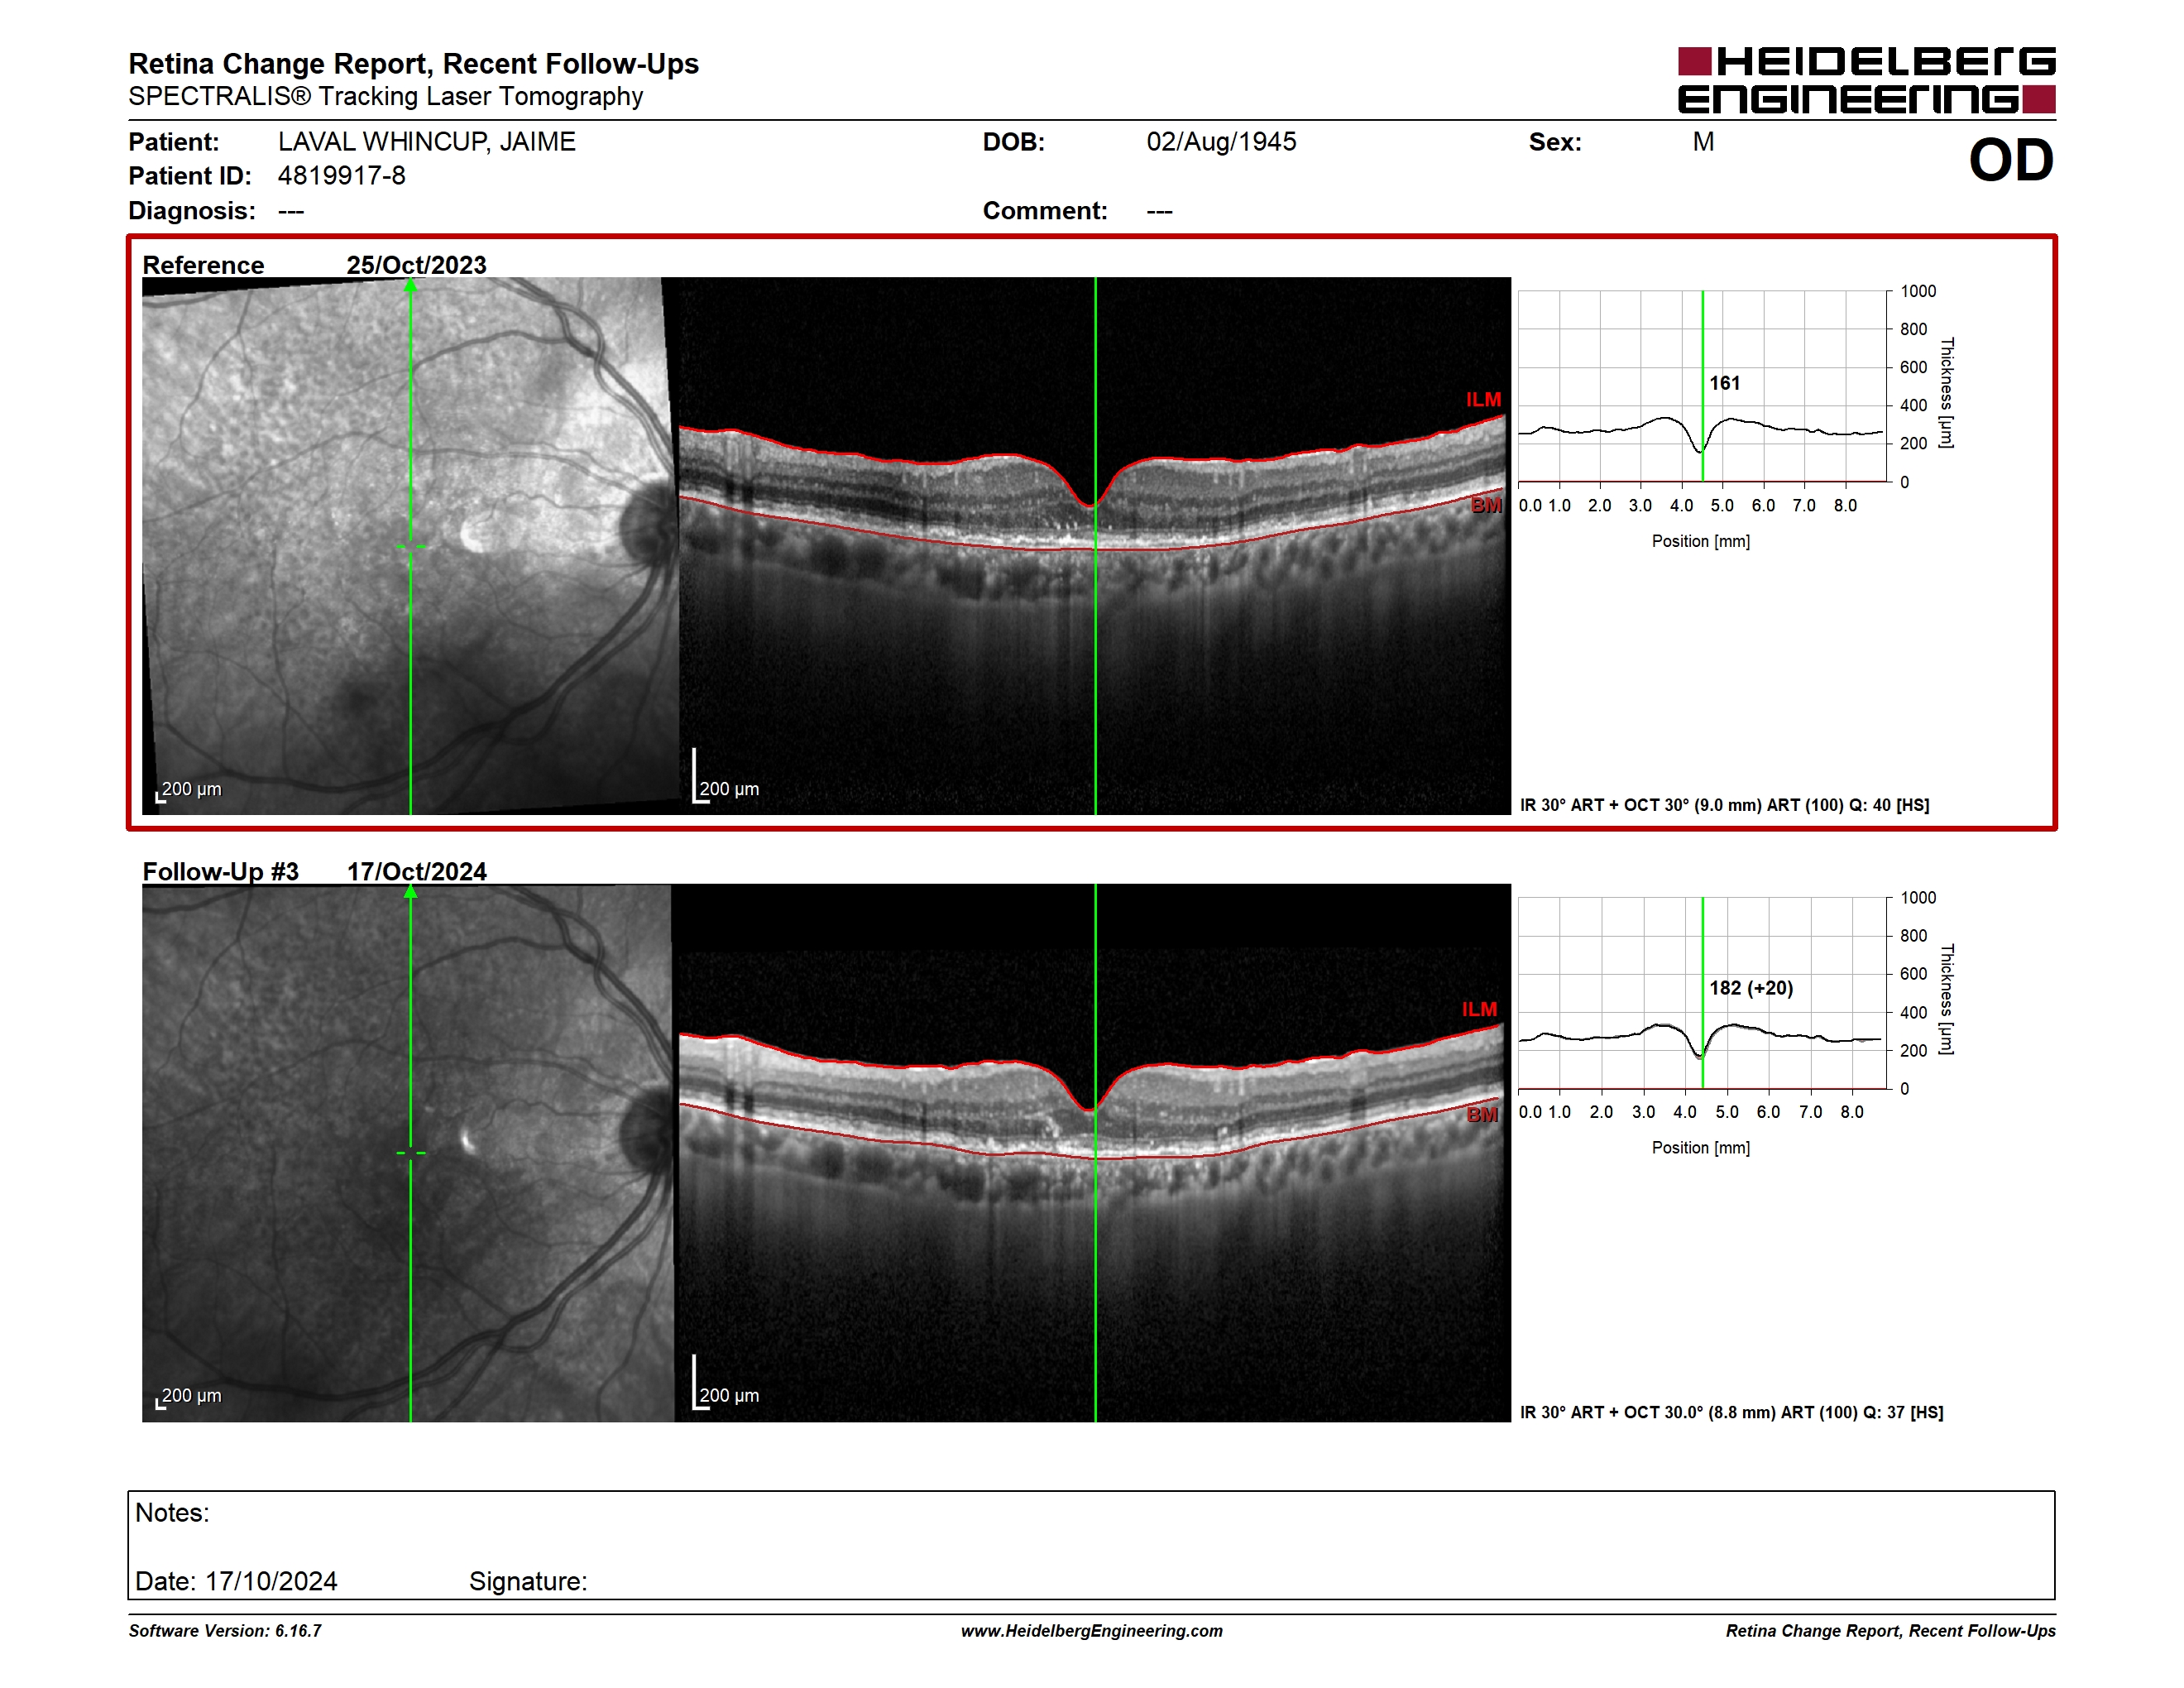
Task: Click the ILM label on Reference scan
Action: point(1483,400)
